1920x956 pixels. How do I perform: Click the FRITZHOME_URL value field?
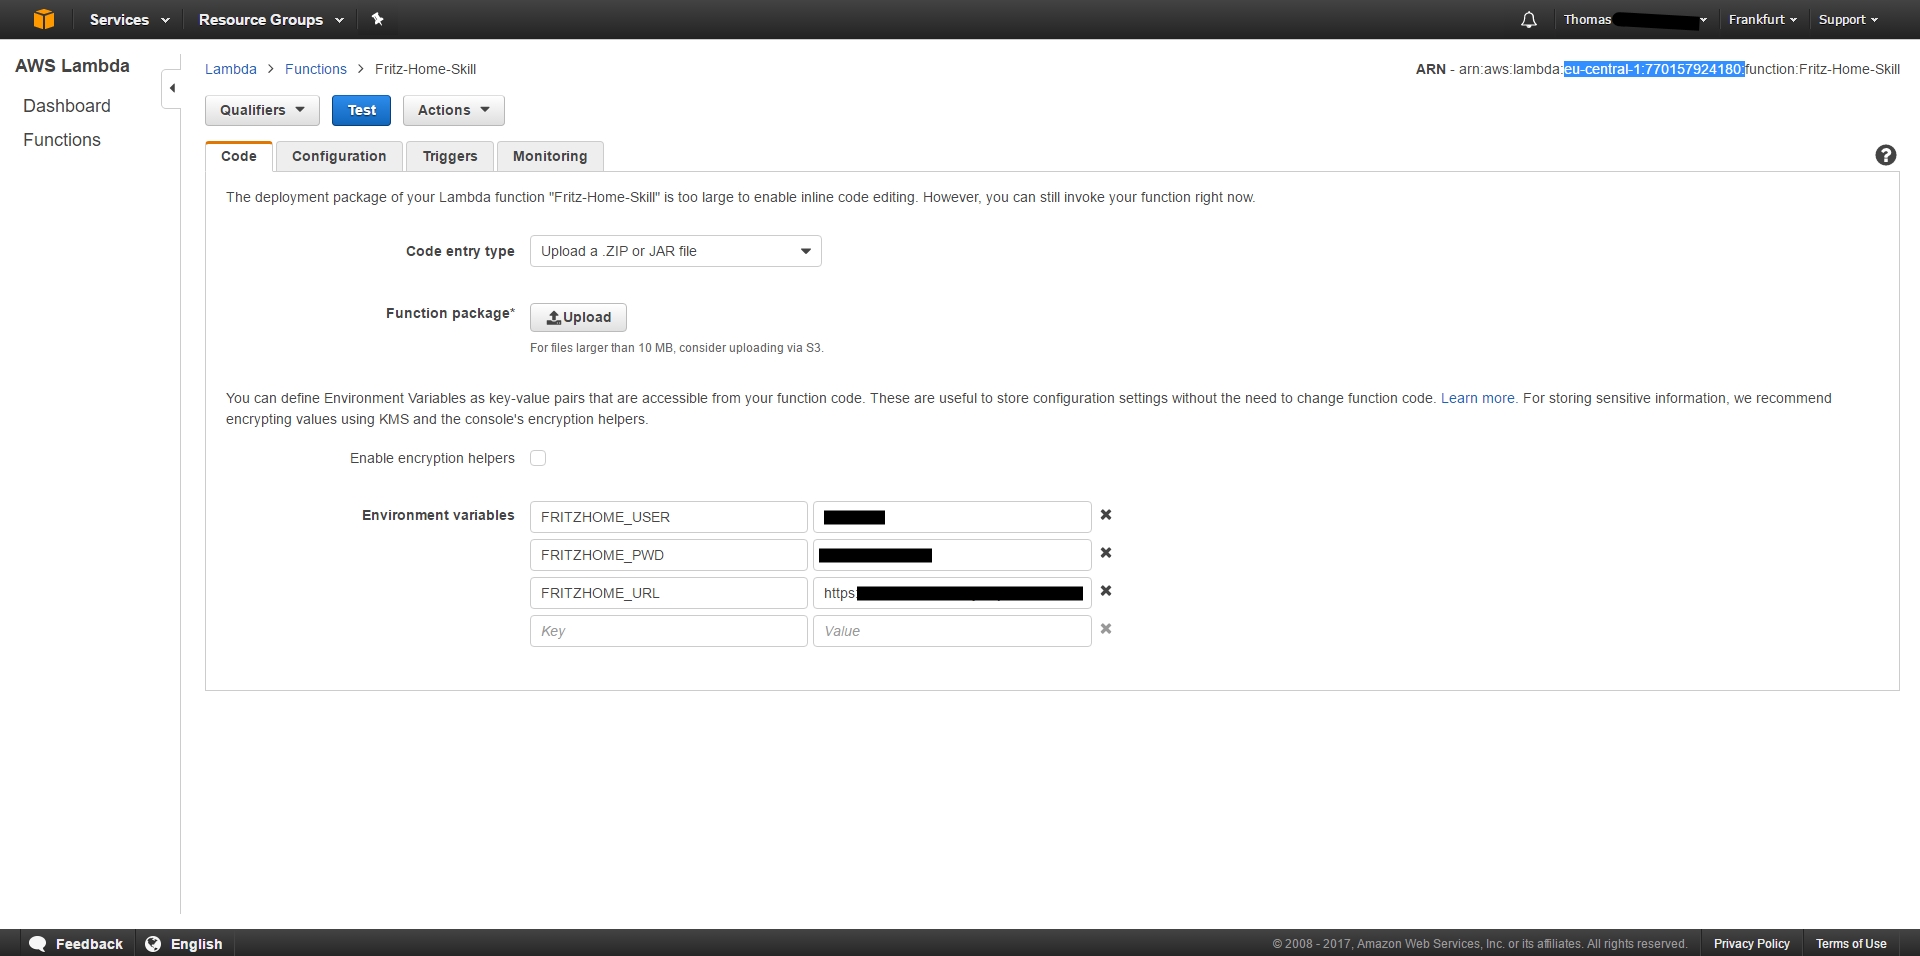click(x=952, y=593)
